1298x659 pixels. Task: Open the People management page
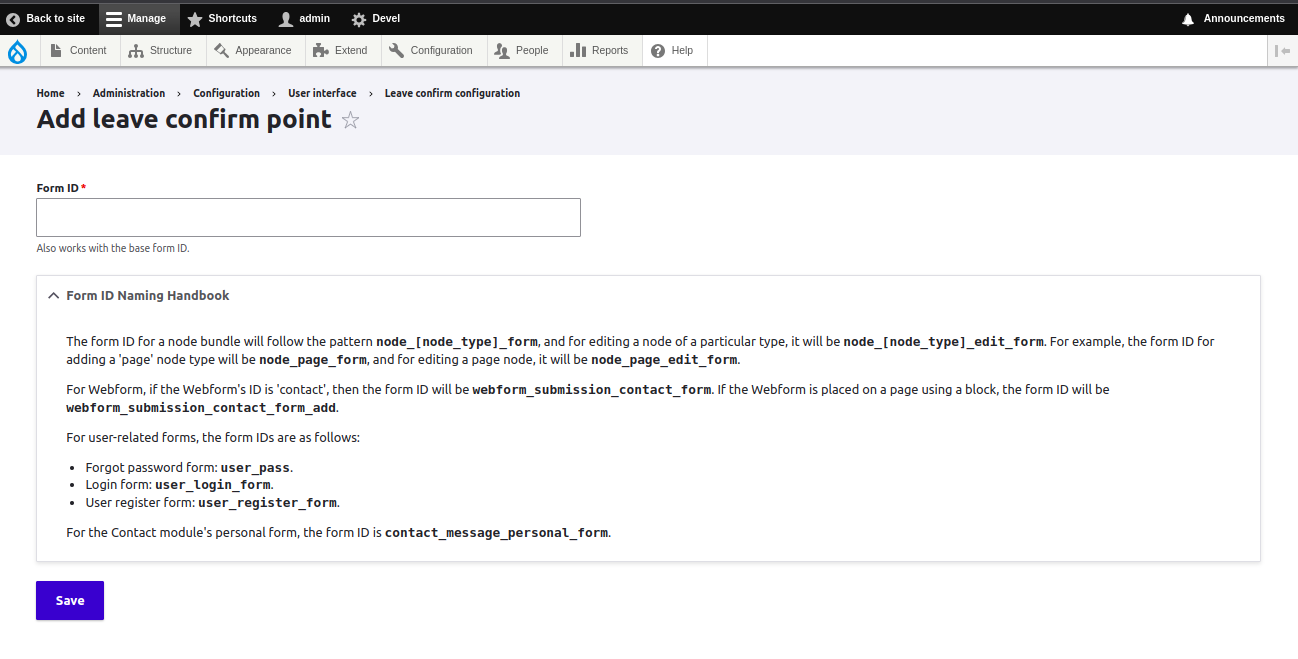[523, 50]
